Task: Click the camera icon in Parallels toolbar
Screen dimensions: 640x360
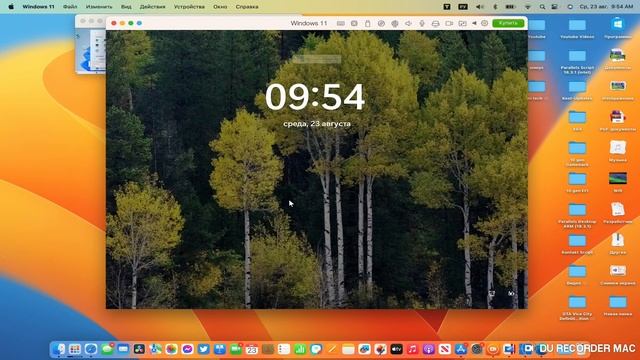Action: point(449,23)
